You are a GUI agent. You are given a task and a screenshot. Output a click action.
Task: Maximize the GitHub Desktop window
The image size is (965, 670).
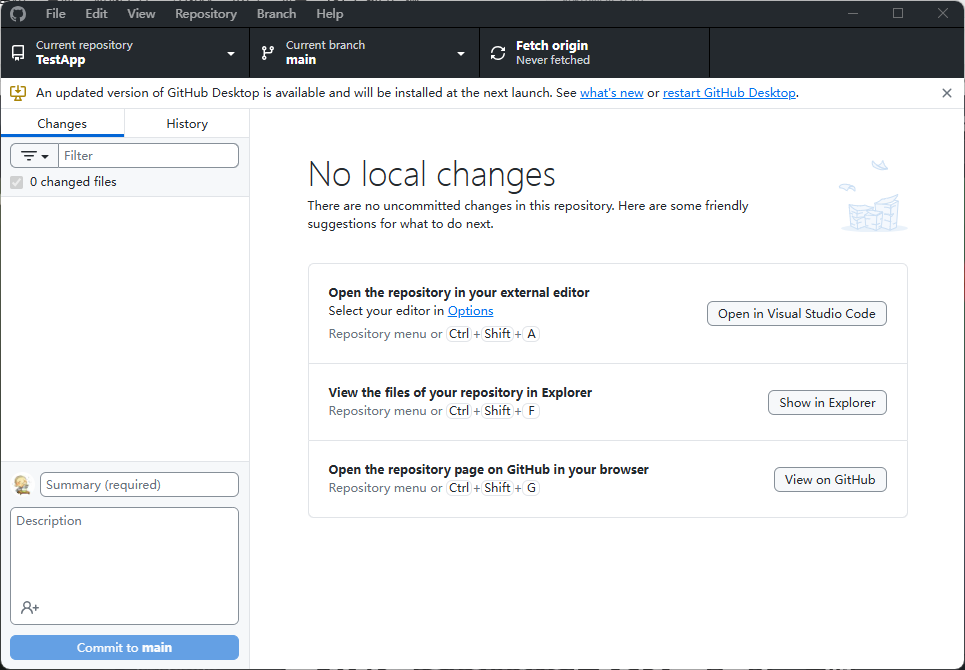click(898, 14)
